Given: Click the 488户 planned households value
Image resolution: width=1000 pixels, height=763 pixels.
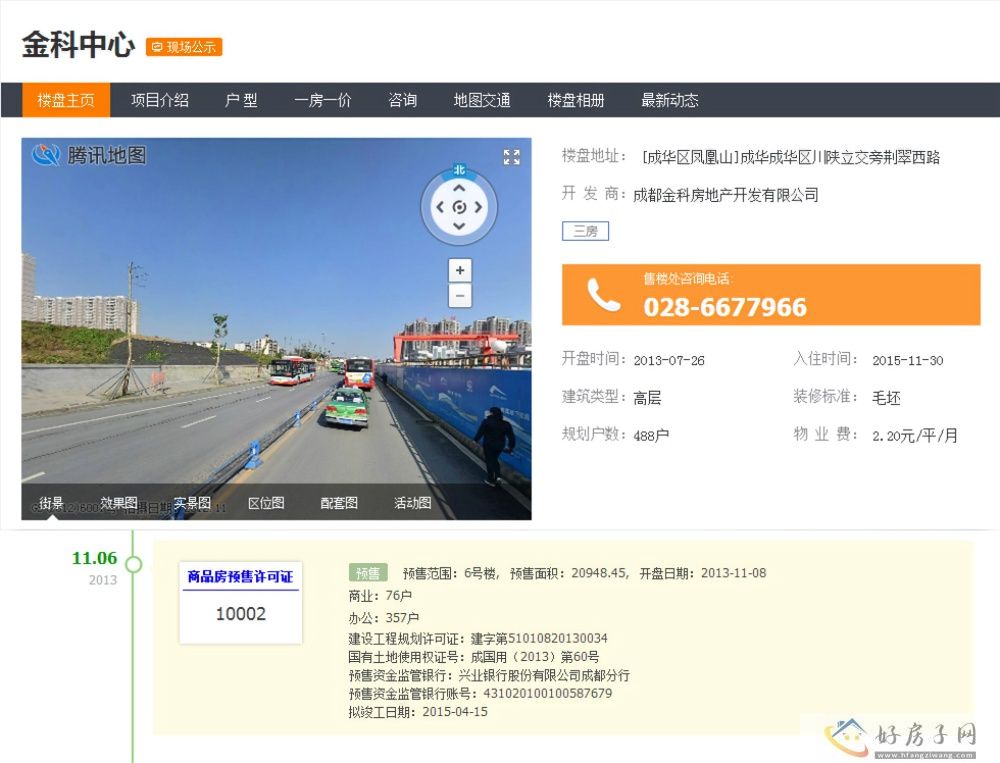Looking at the screenshot, I should pyautogui.click(x=651, y=435).
